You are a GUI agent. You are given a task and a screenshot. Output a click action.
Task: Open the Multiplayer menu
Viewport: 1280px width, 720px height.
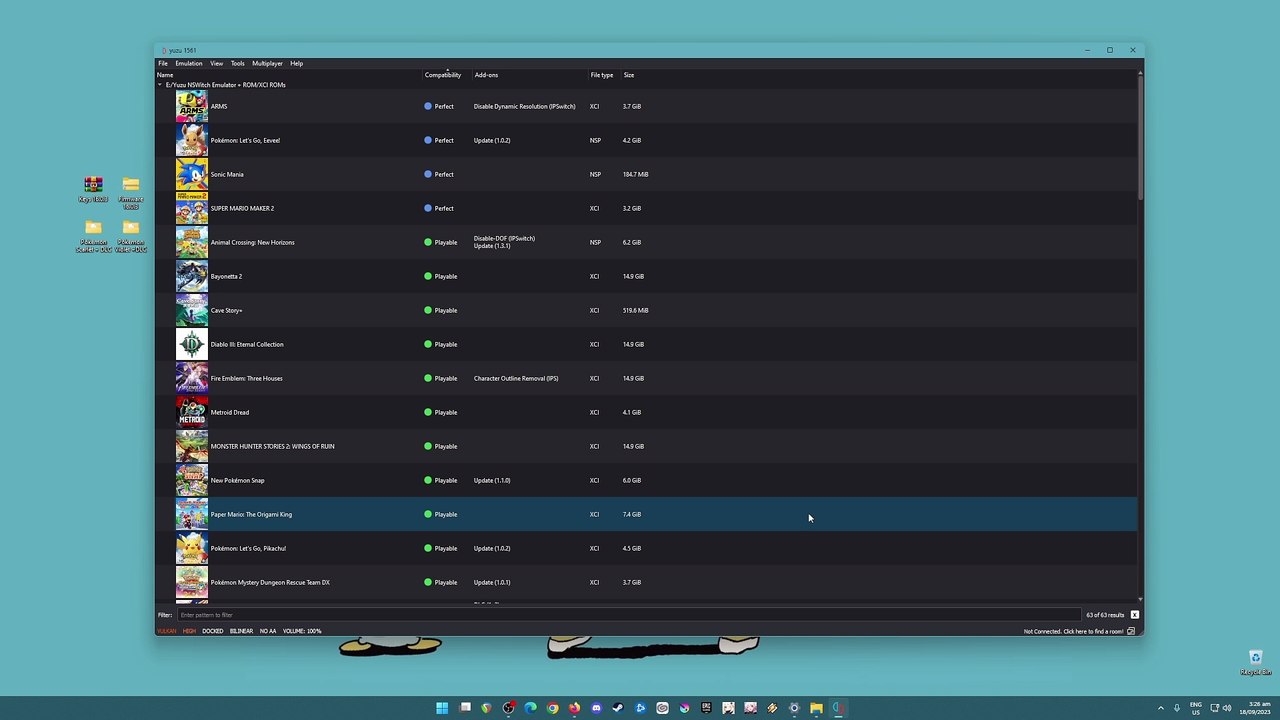pos(267,63)
